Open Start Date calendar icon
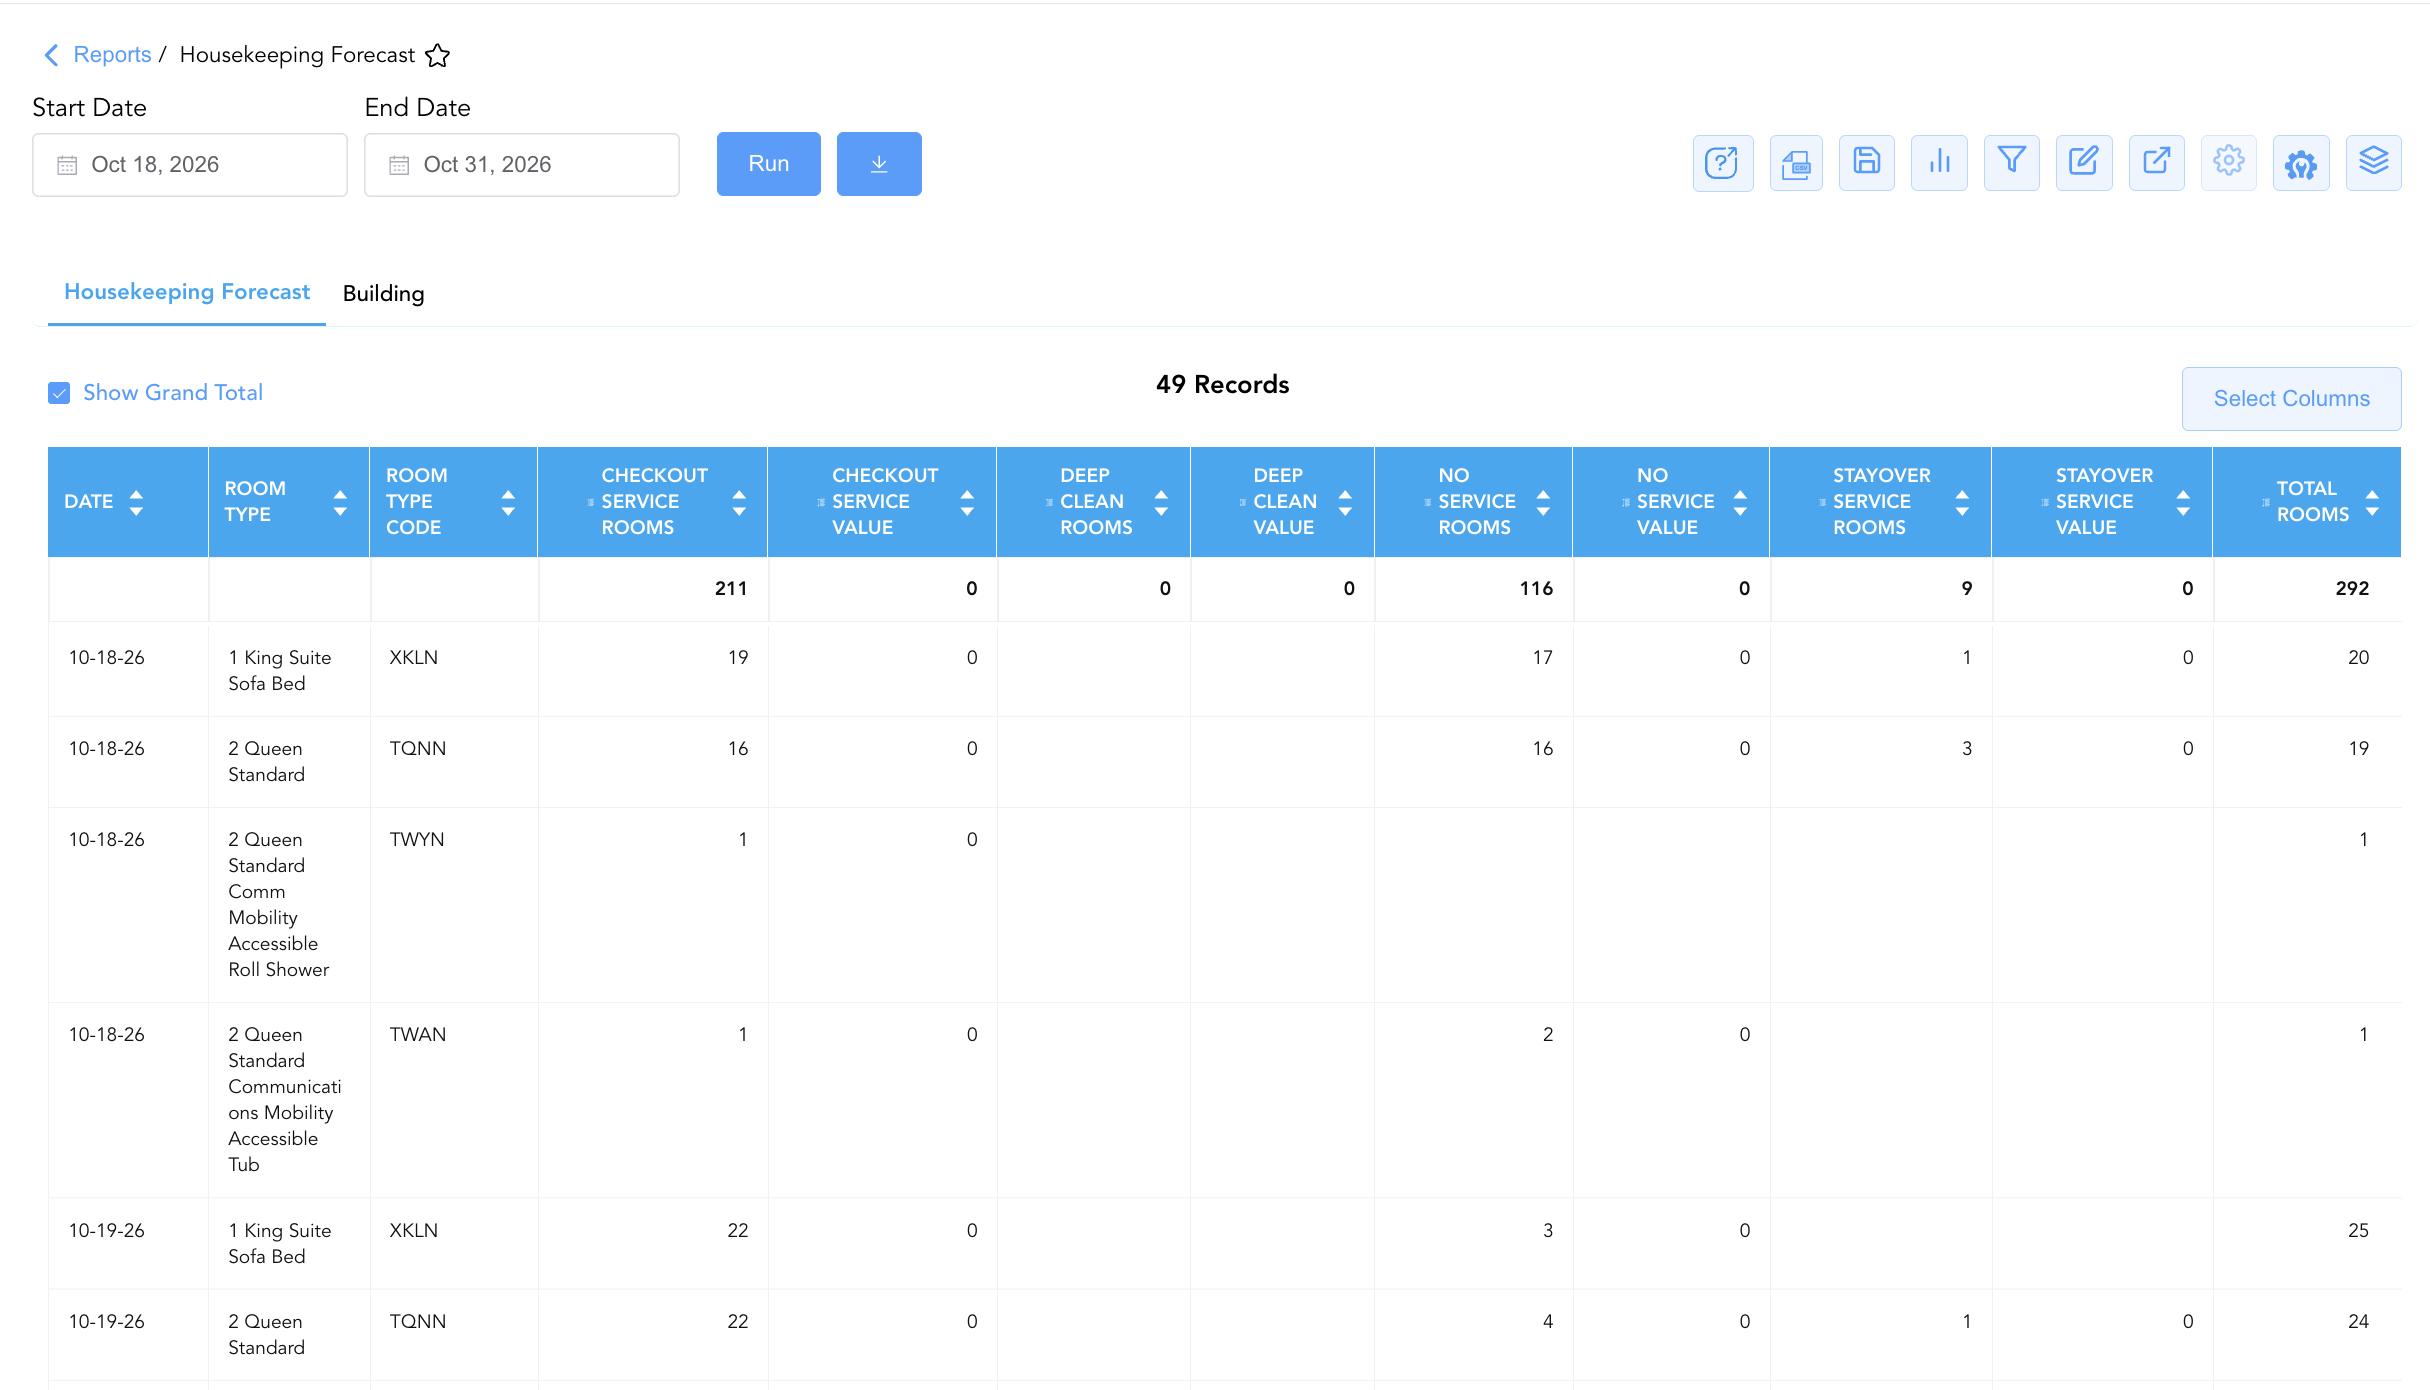 (x=67, y=165)
